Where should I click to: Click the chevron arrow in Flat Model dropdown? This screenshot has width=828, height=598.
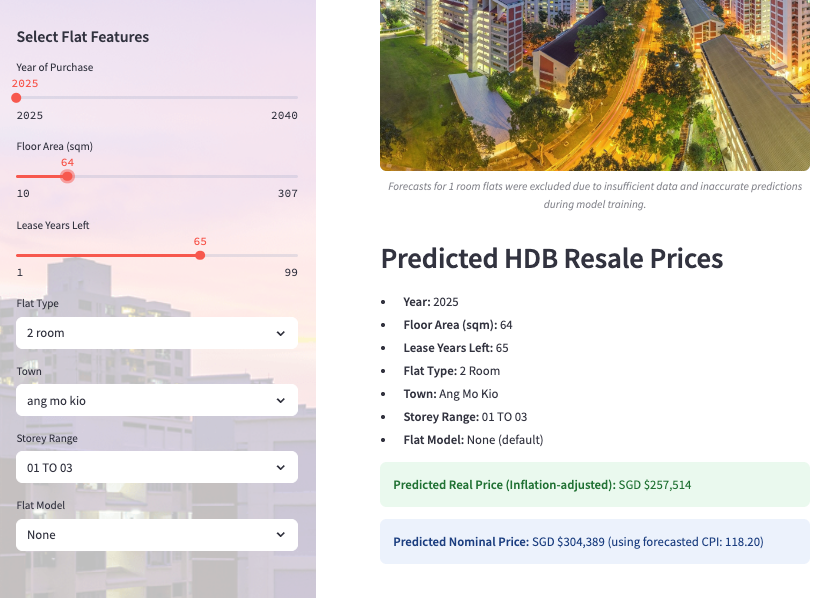pos(280,535)
